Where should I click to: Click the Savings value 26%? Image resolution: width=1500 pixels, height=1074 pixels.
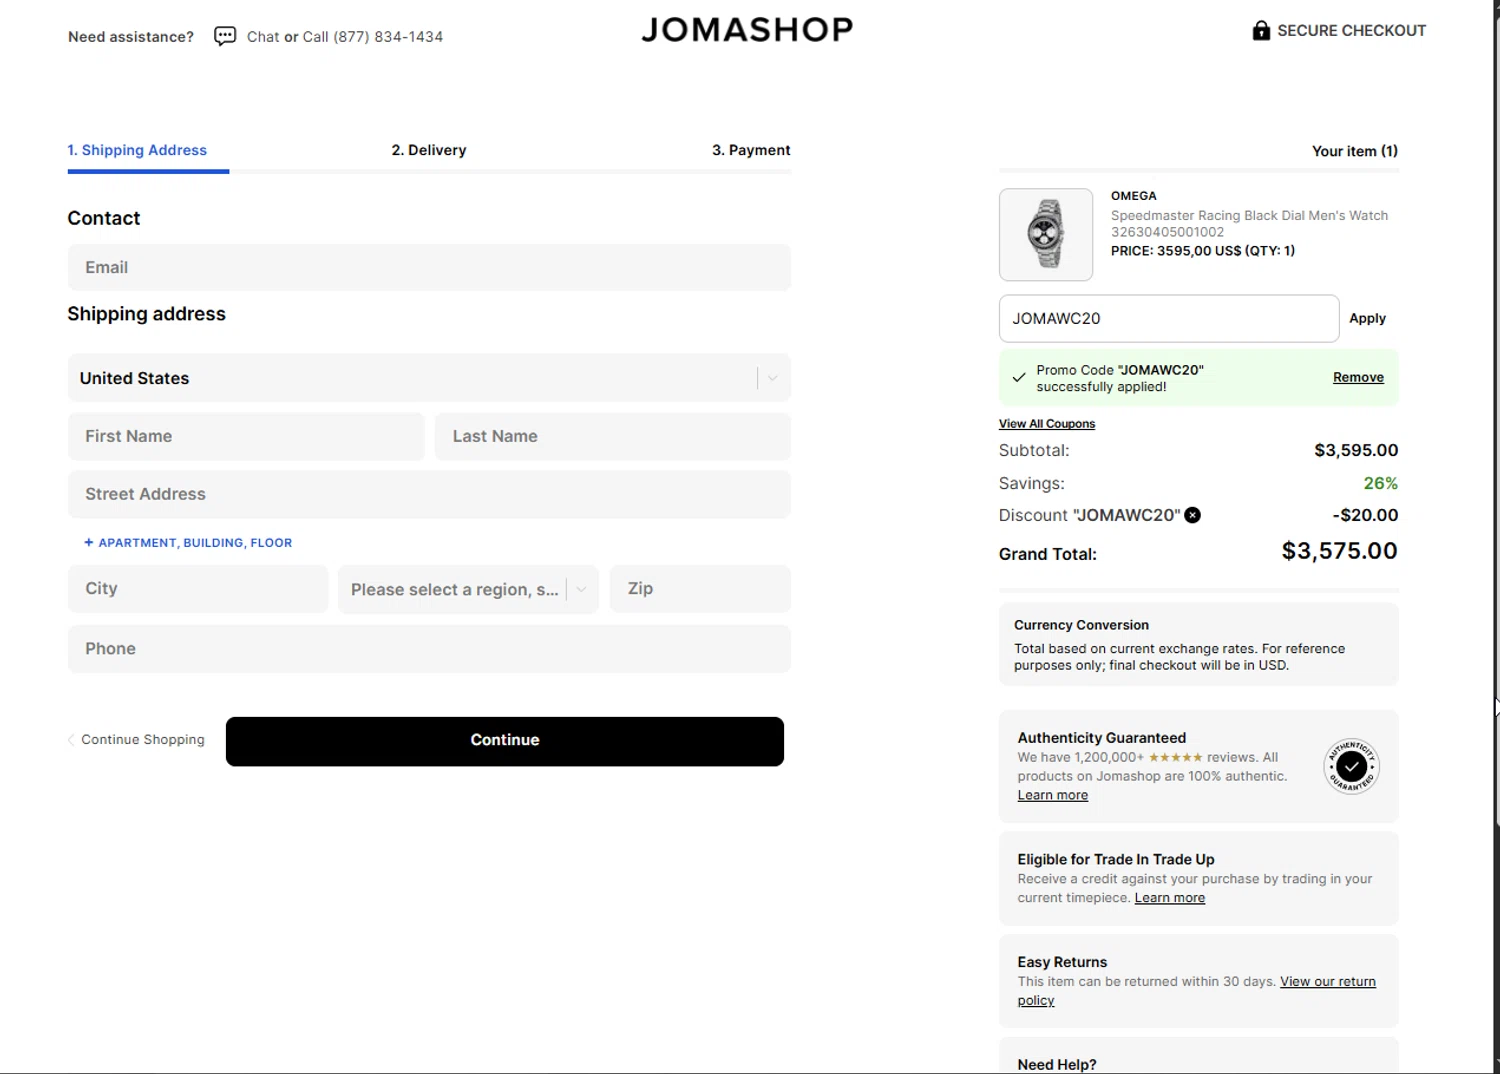[1380, 483]
